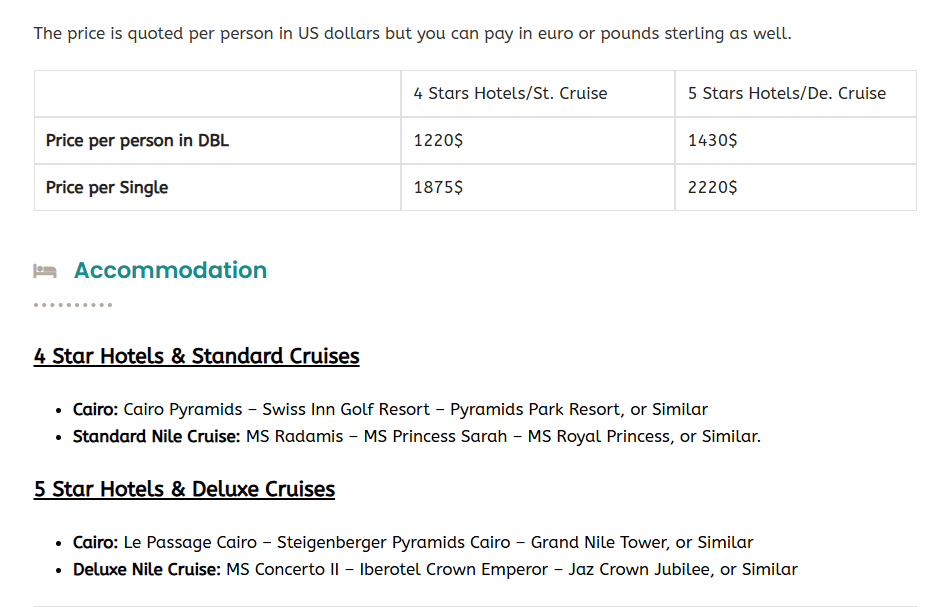
Task: Click the Jaz Crown Jubilee cruise name
Action: [640, 570]
